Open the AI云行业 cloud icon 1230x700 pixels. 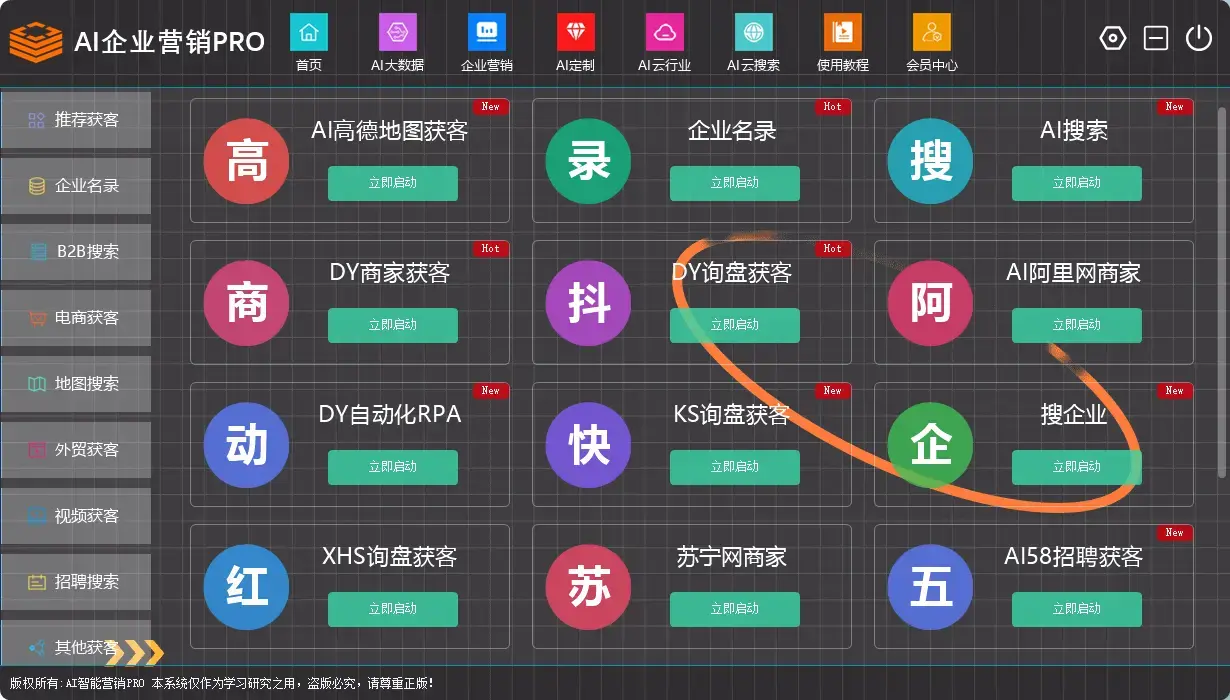(x=665, y=32)
